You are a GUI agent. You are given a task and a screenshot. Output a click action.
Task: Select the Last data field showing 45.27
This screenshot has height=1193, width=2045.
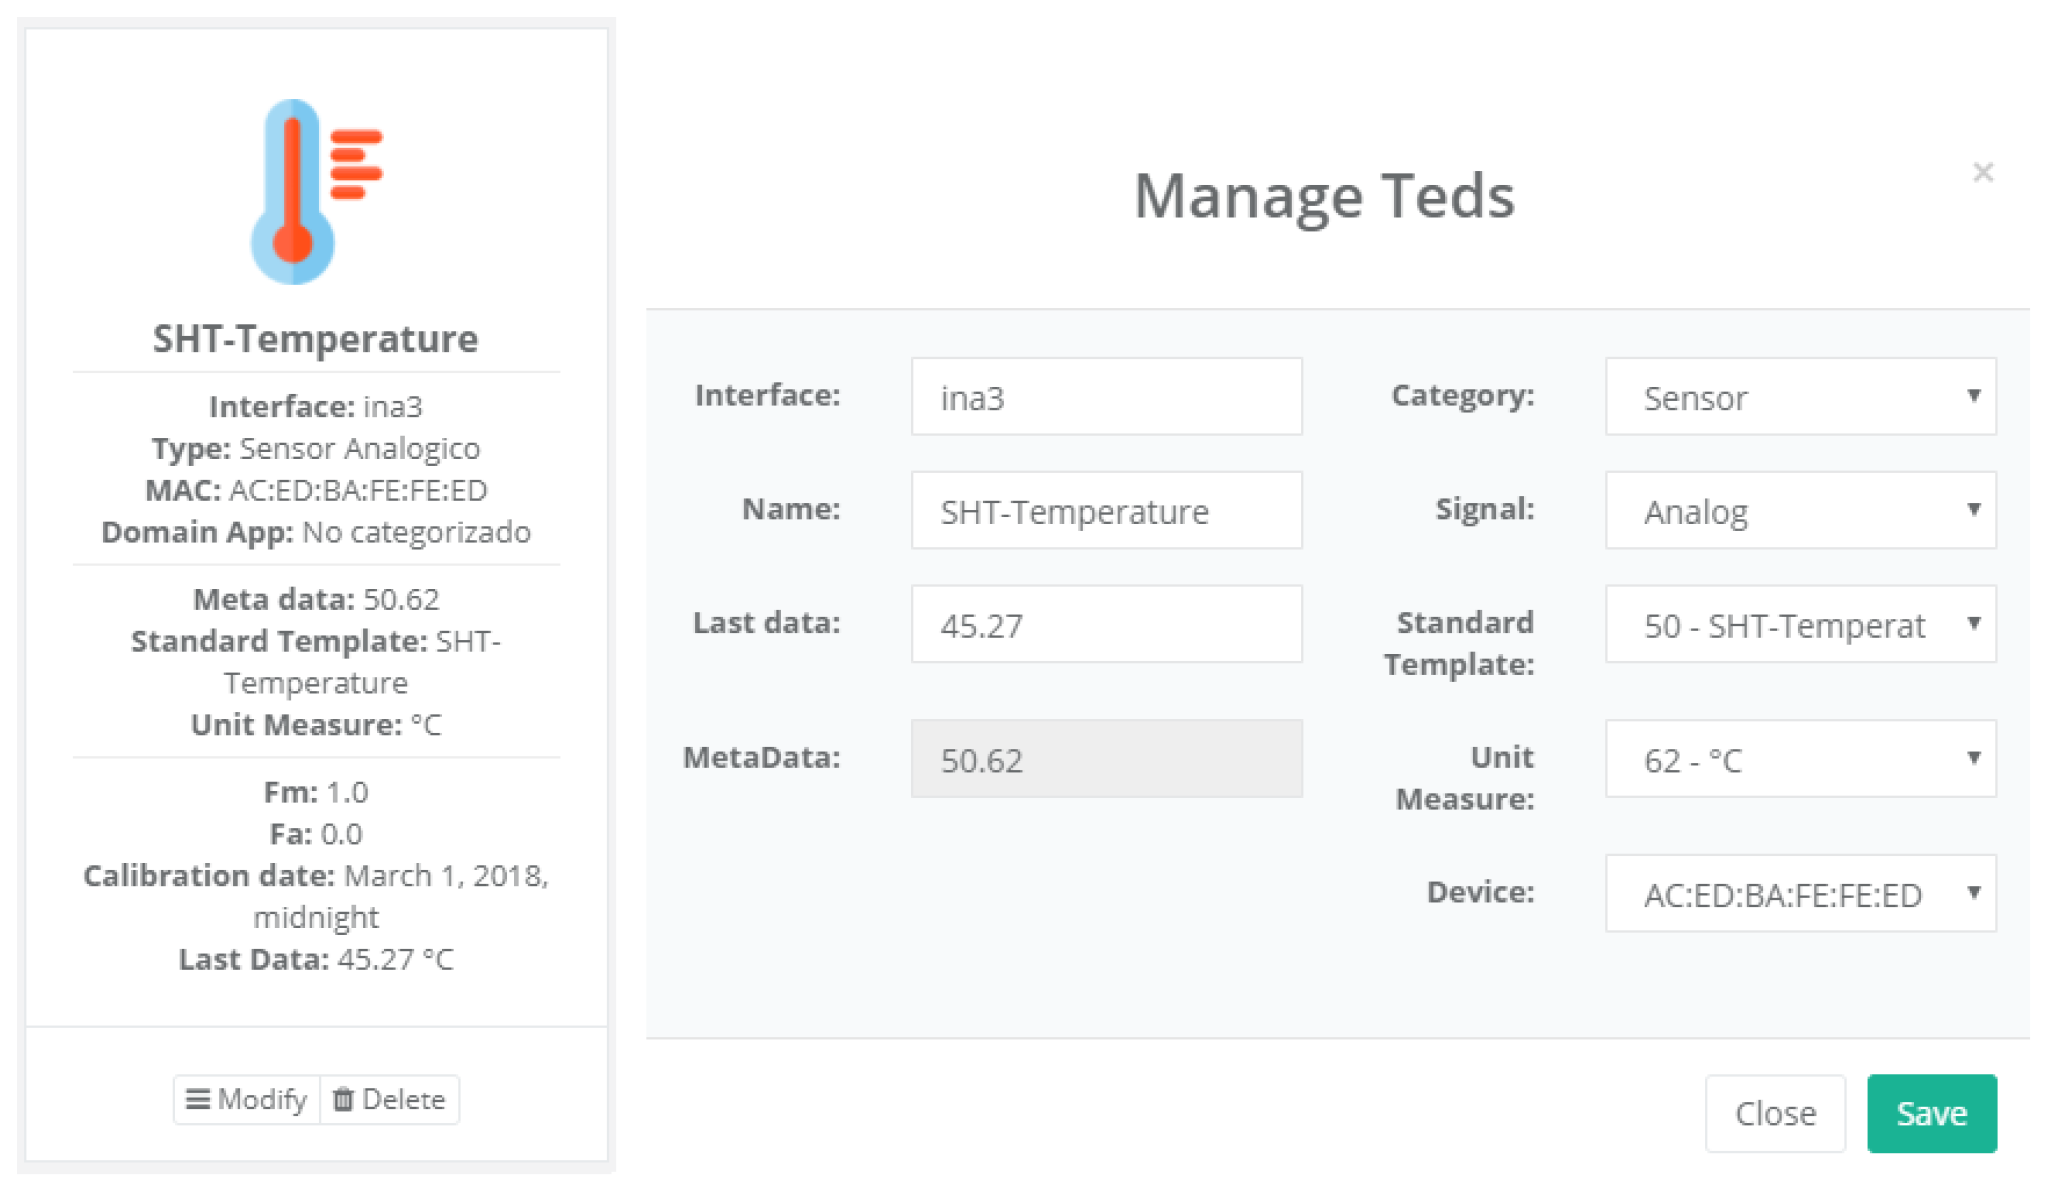(1106, 625)
